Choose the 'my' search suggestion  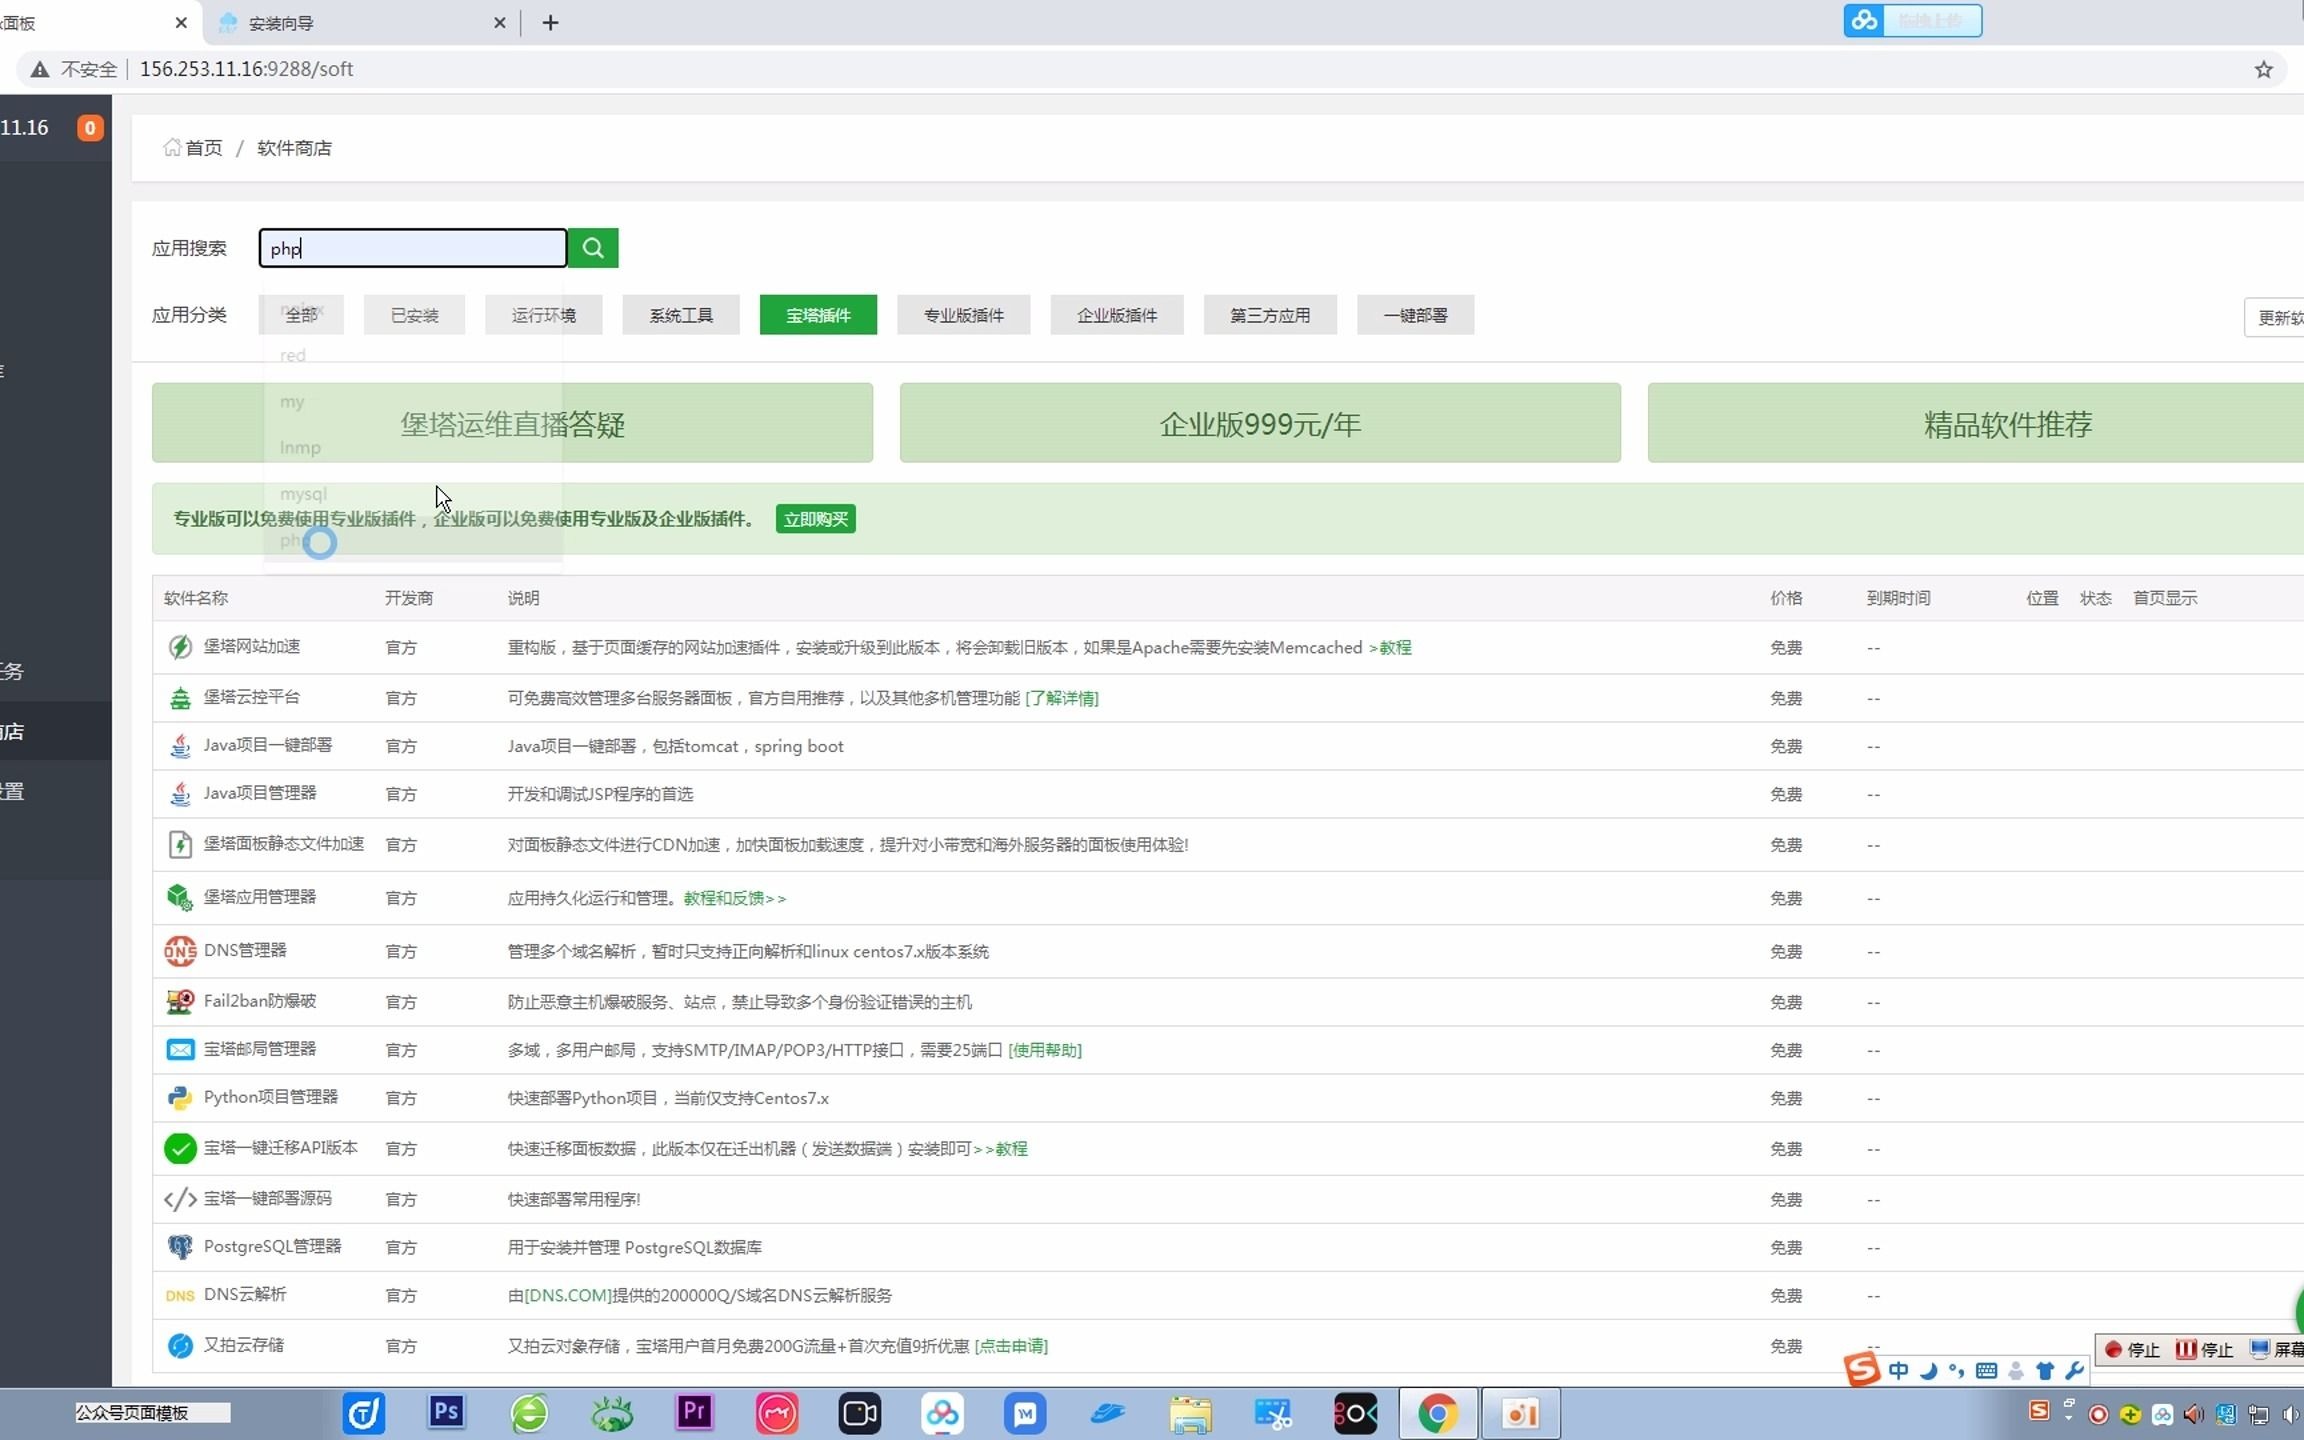tap(413, 402)
